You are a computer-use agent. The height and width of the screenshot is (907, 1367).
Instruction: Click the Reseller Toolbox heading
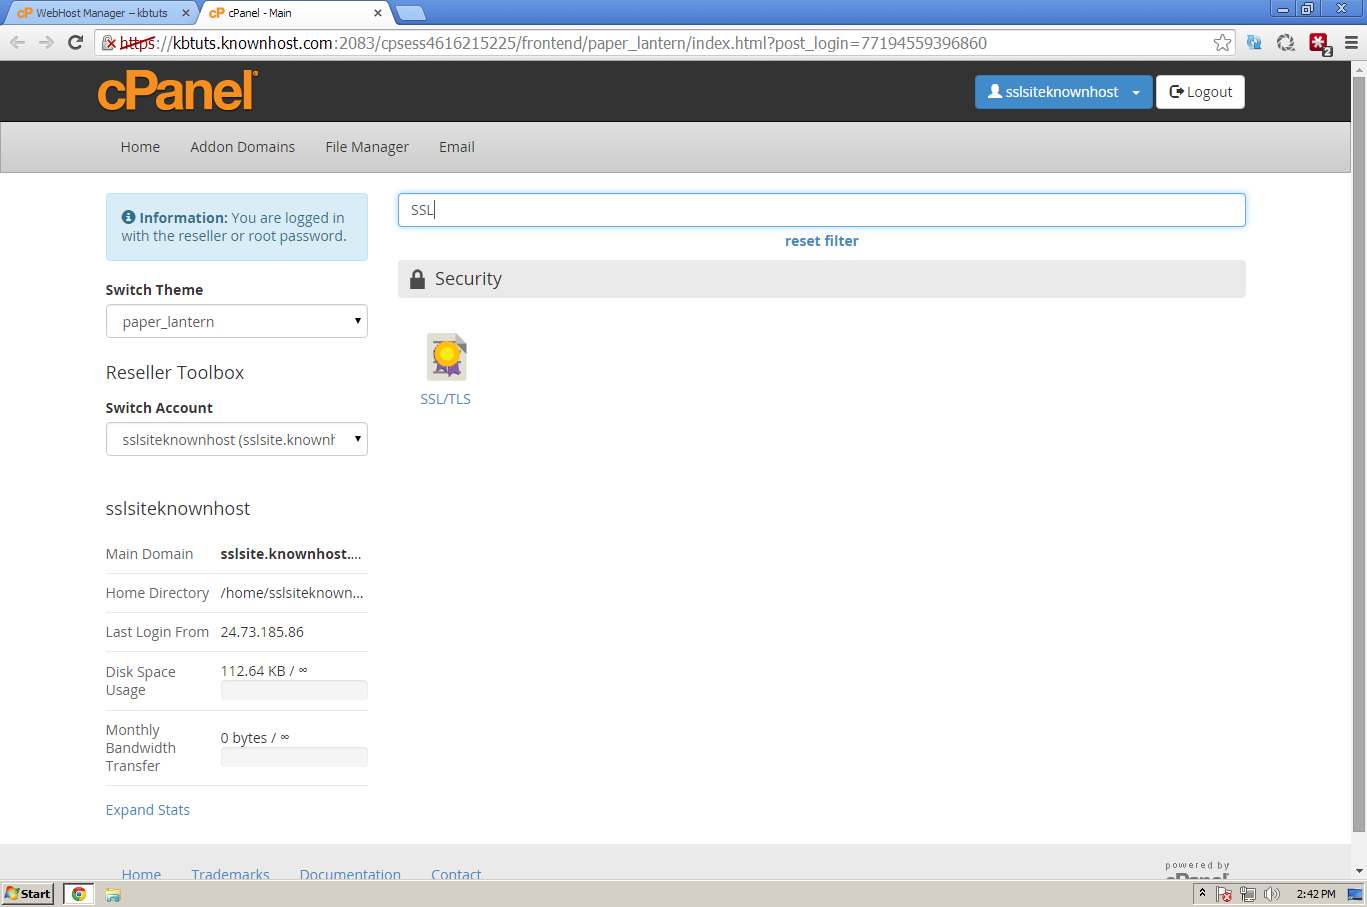175,372
